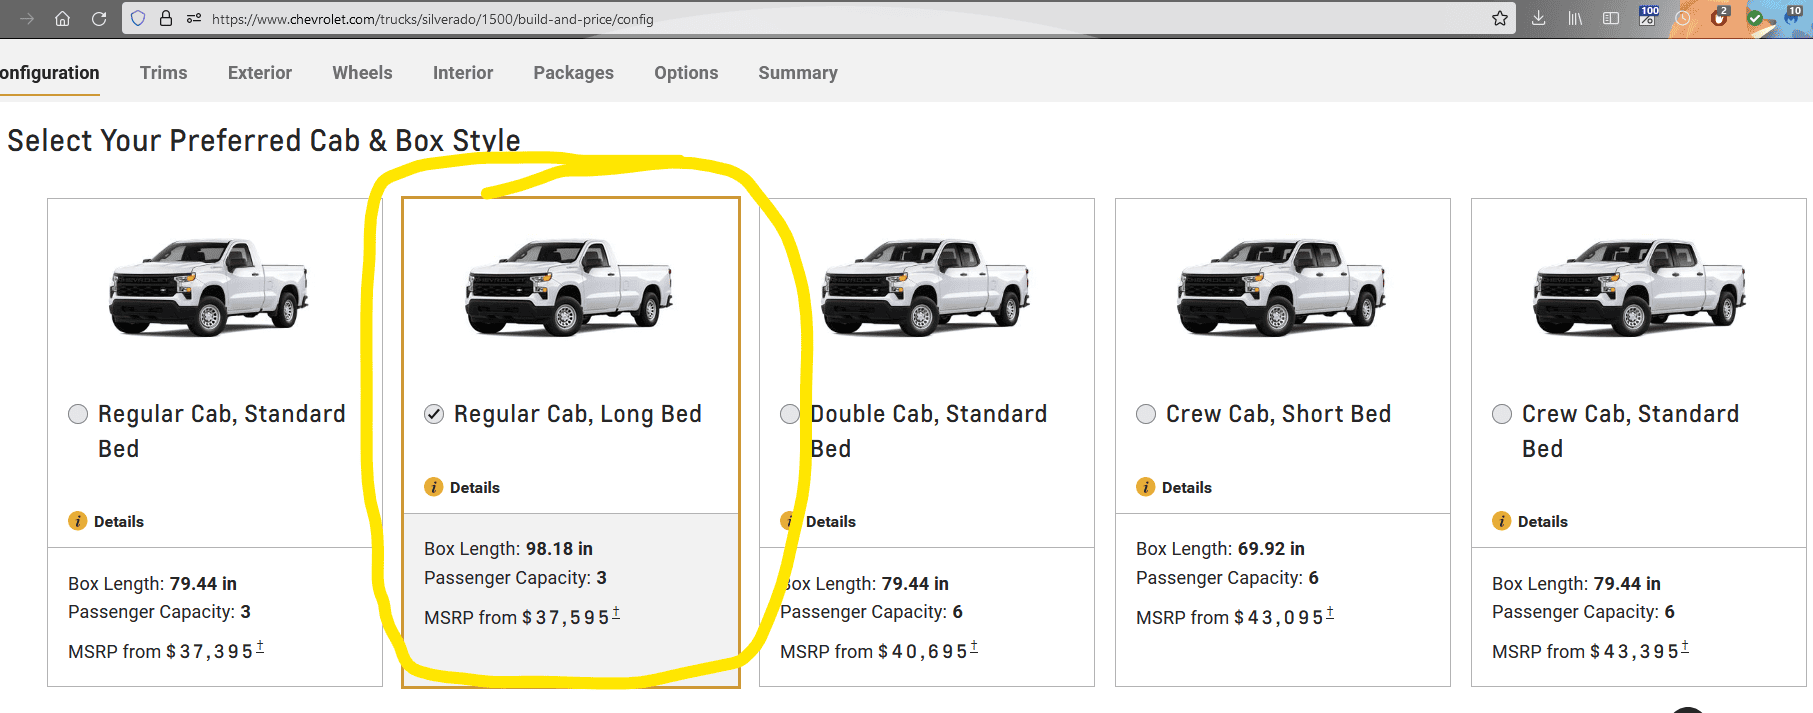Open Details for Double Cab, Standard Bed
Screen dimensions: 1813x713
831,521
